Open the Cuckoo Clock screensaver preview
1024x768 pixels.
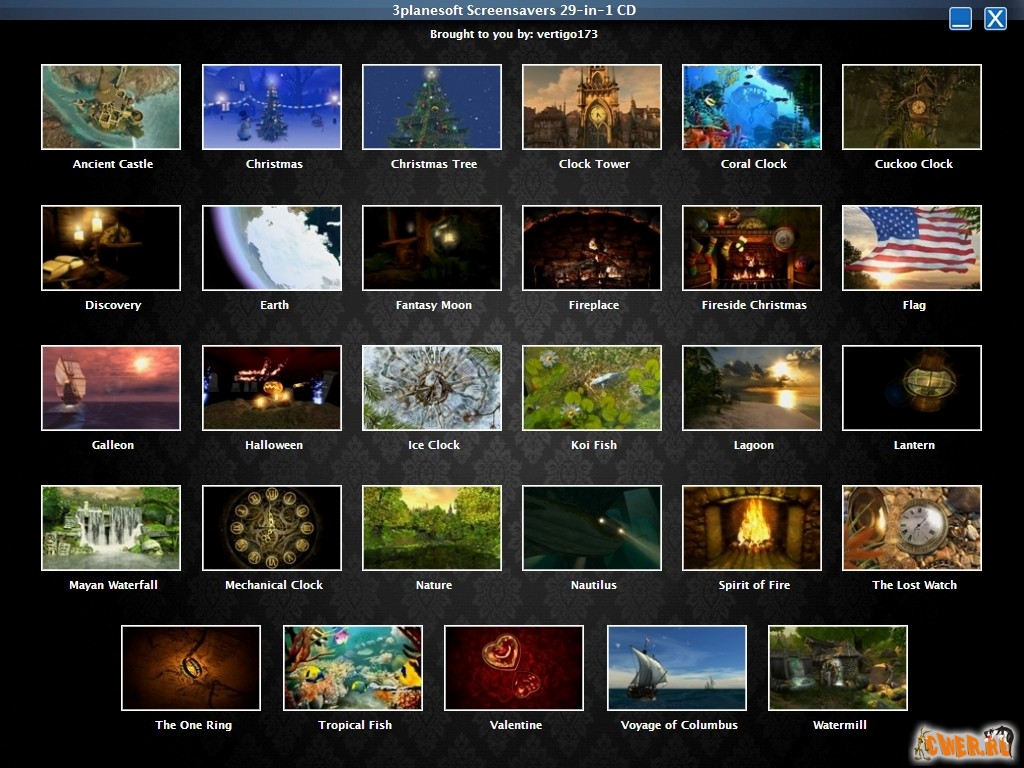911,107
